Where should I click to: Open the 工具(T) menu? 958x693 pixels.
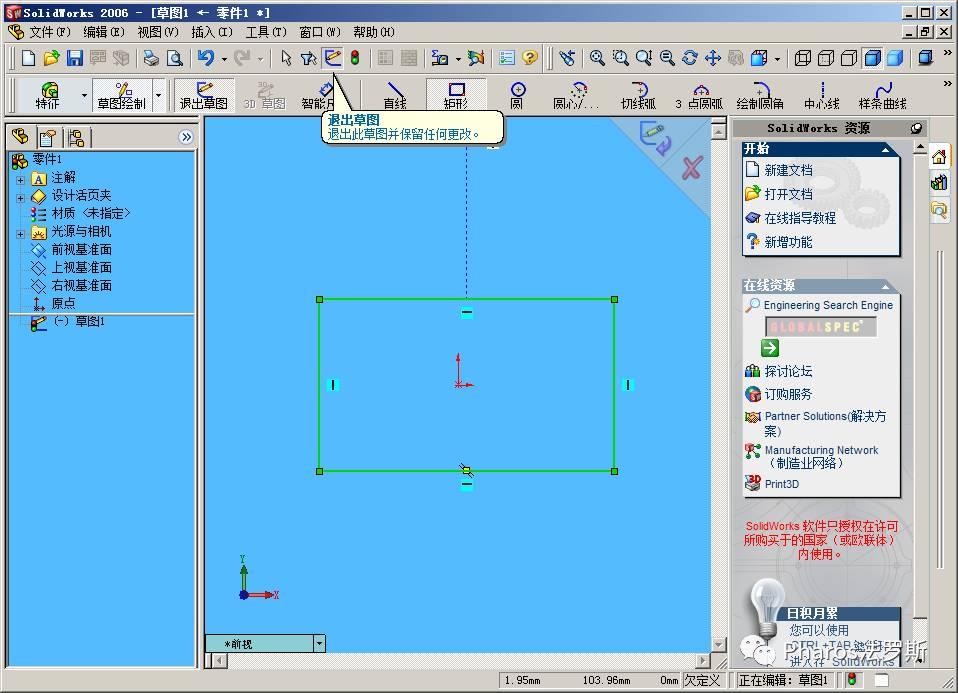tap(266, 32)
